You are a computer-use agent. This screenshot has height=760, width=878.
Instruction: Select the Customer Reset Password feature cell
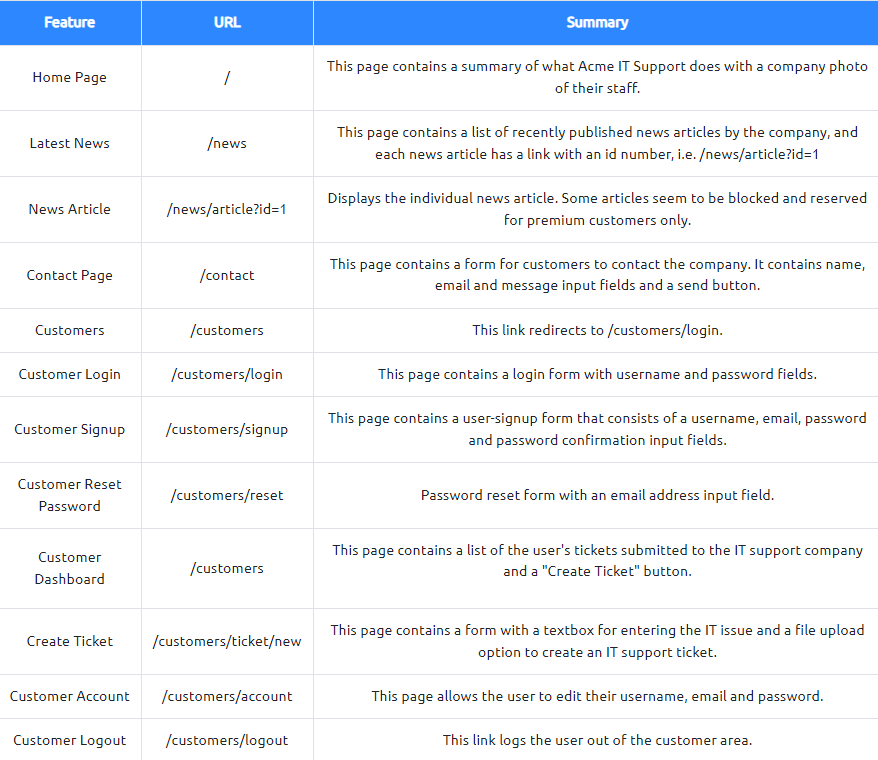(x=69, y=495)
